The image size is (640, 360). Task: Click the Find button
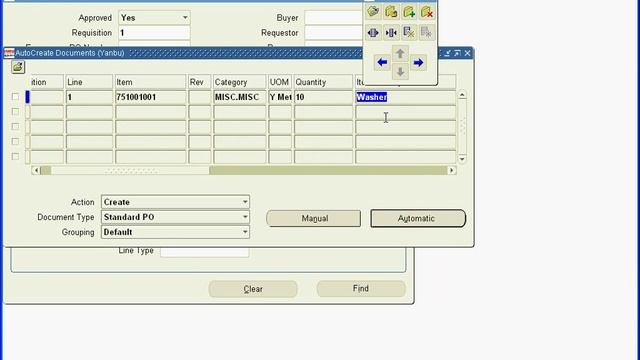(x=361, y=289)
